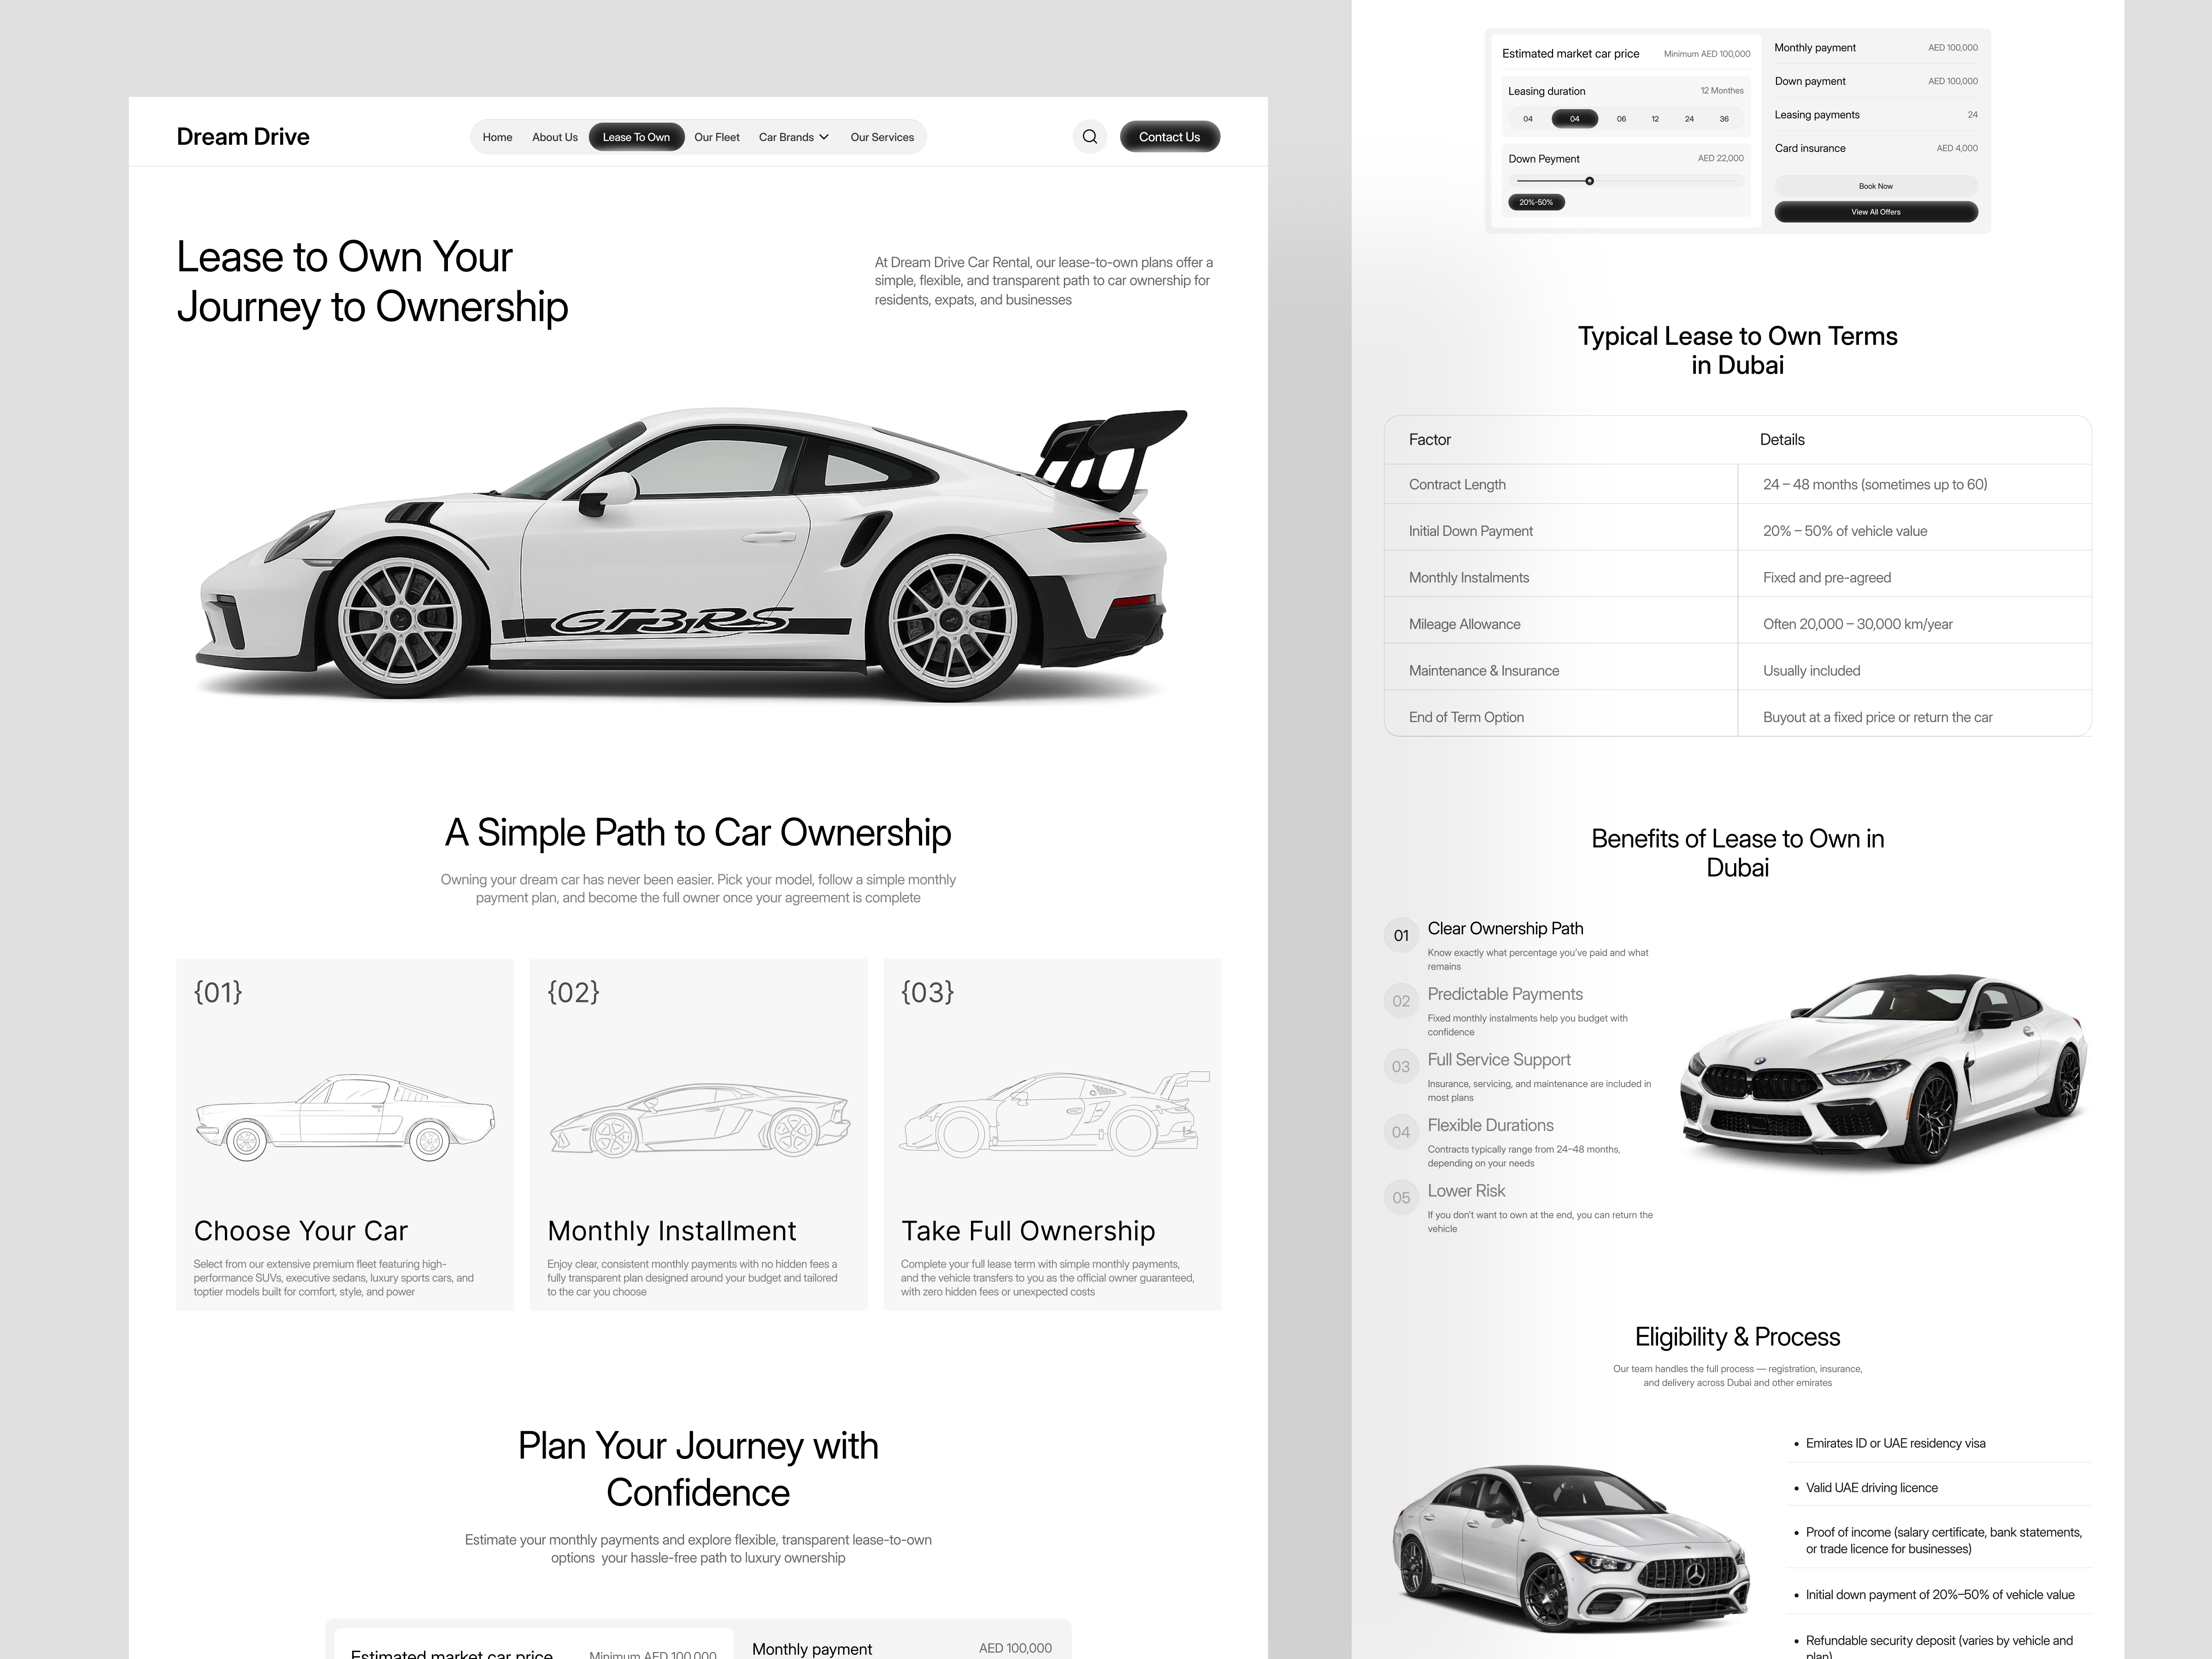
Task: Click the Contact Us button
Action: tap(1169, 137)
